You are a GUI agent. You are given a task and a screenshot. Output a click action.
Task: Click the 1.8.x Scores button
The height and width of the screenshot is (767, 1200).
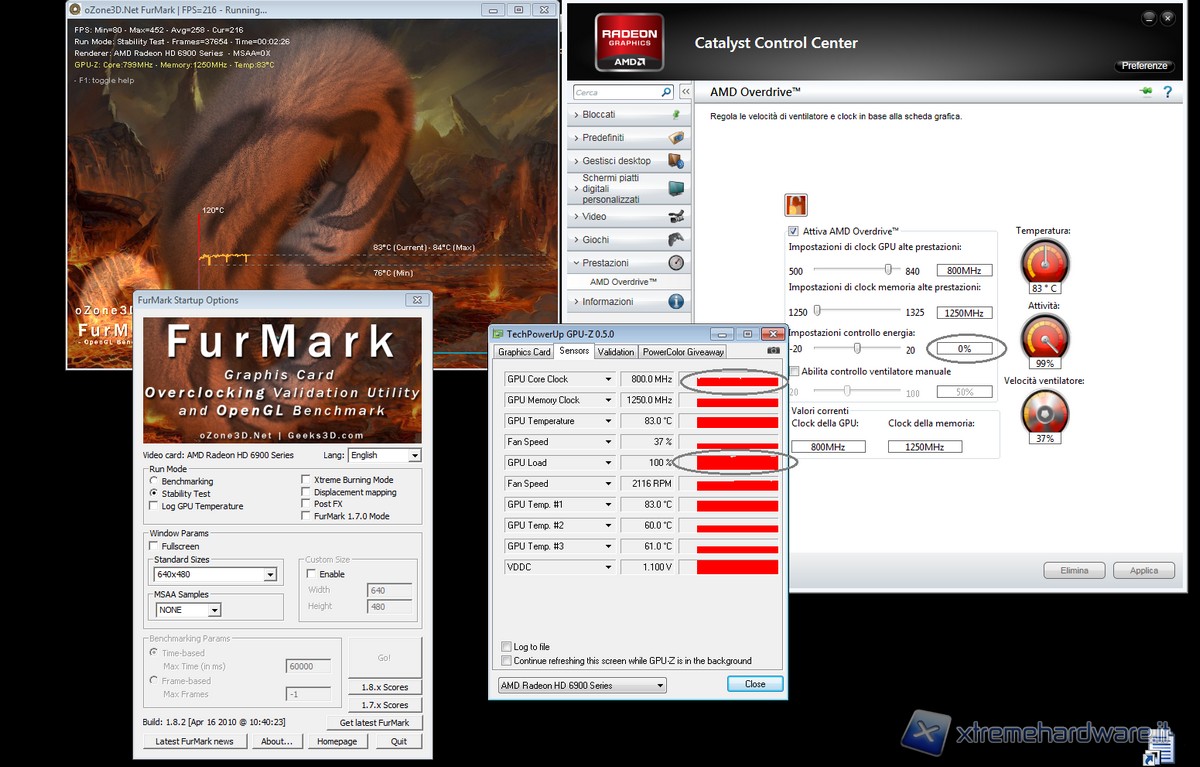point(385,688)
